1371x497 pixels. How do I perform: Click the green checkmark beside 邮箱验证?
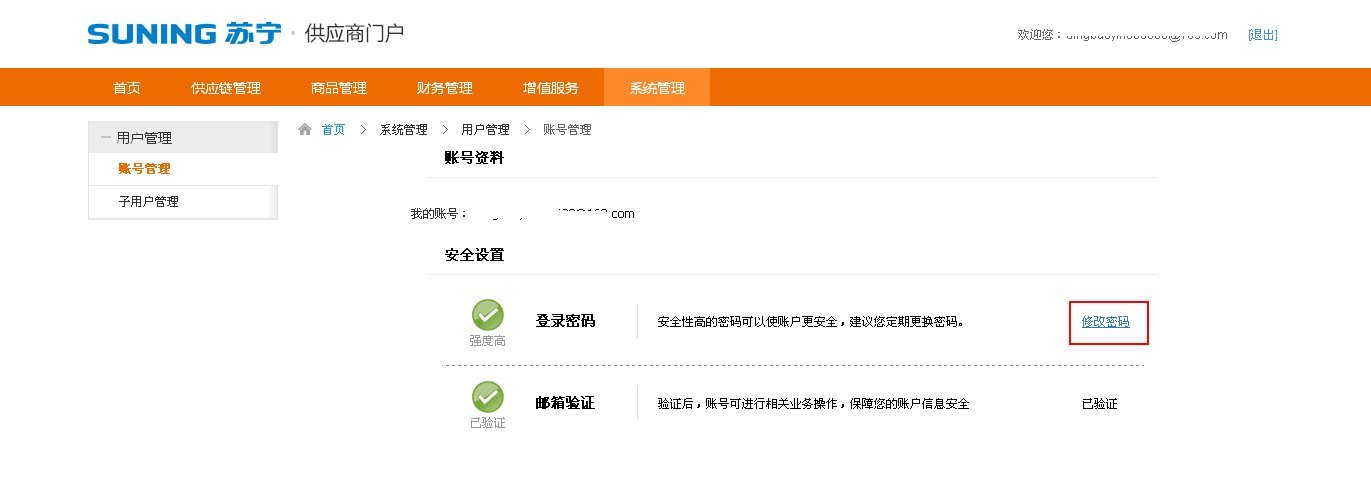[x=488, y=397]
